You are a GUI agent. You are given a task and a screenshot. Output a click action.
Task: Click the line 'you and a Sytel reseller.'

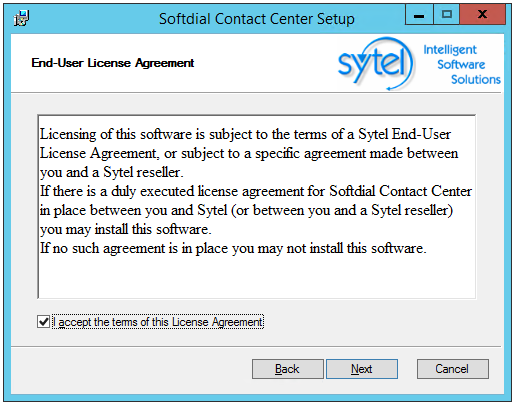click(112, 172)
